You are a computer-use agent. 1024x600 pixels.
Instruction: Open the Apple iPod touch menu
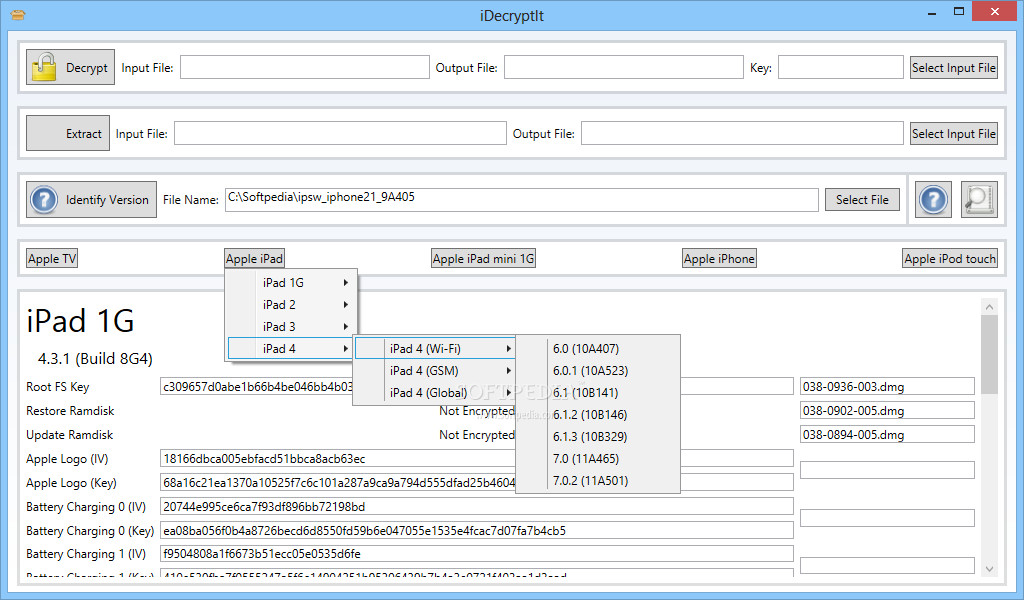pyautogui.click(x=950, y=259)
